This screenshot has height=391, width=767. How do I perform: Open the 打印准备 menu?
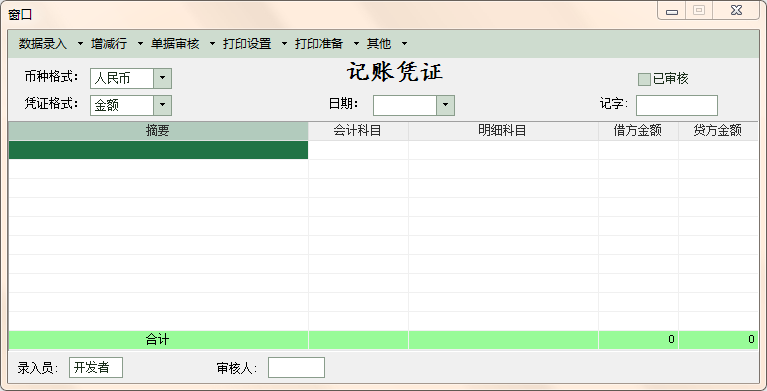319,44
